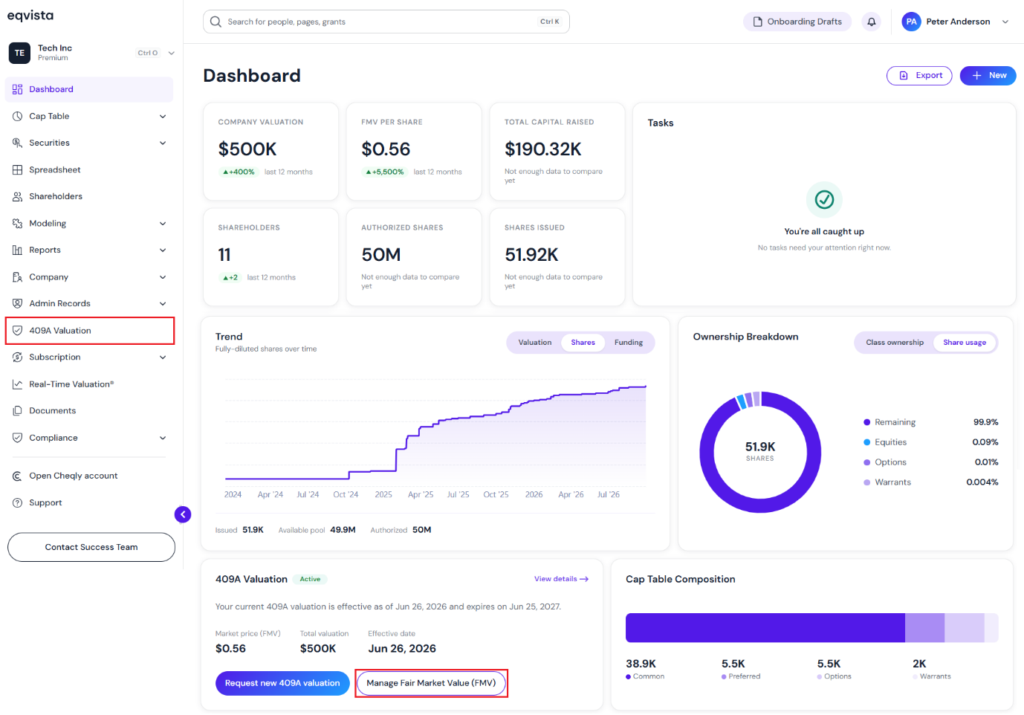
Task: Switch Trend chart to Valuation
Action: pyautogui.click(x=535, y=342)
